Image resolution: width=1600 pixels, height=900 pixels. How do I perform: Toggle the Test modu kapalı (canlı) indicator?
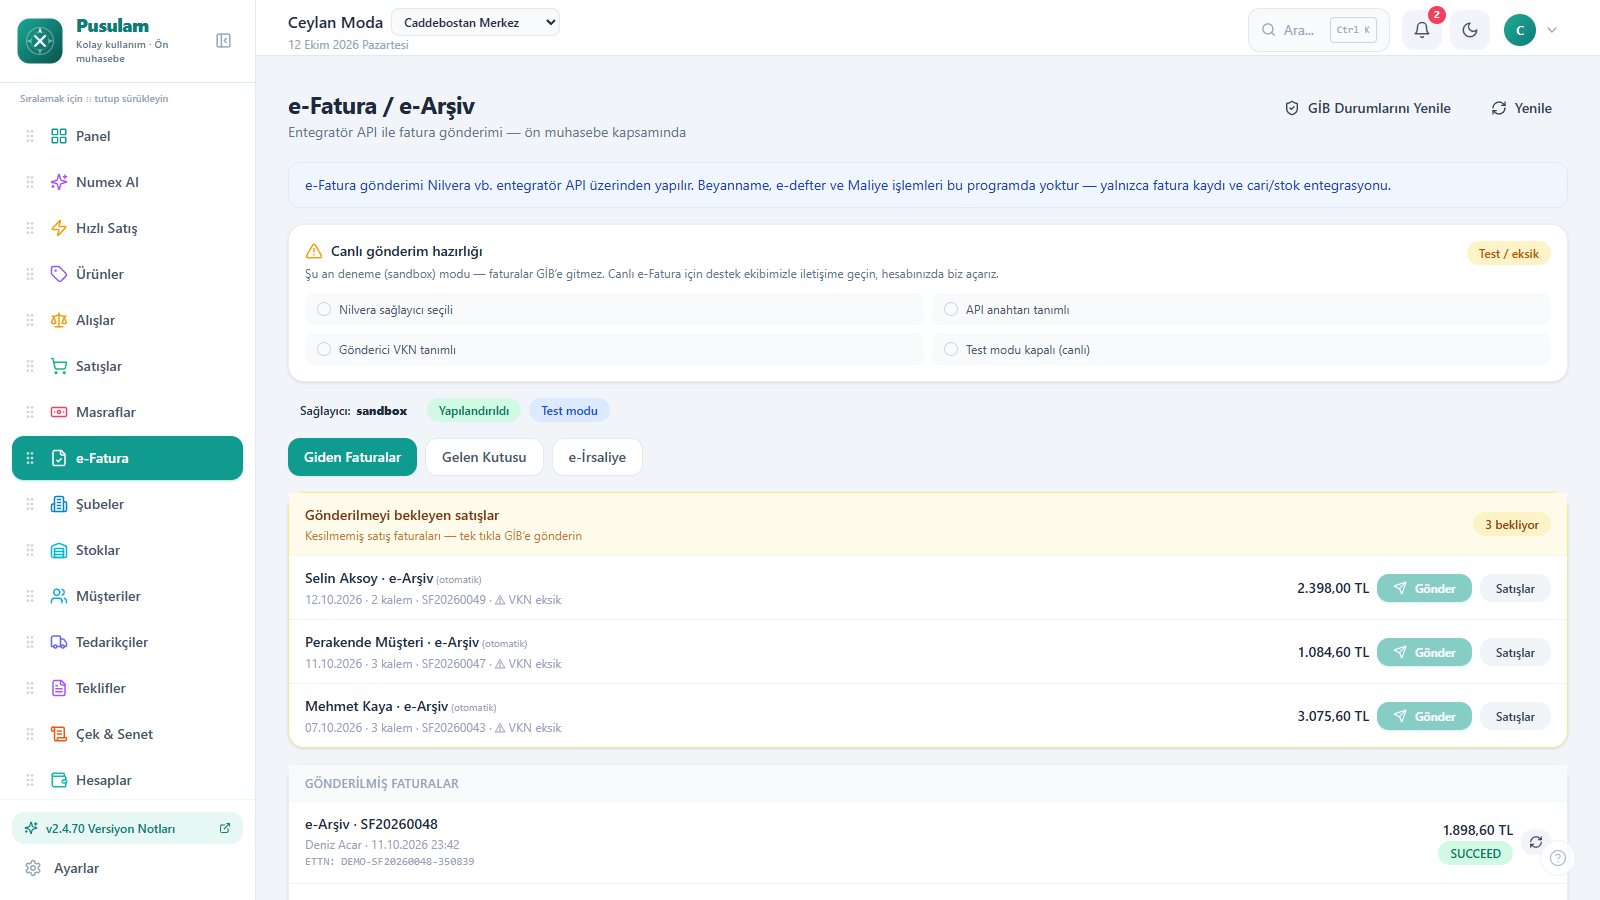pos(951,349)
